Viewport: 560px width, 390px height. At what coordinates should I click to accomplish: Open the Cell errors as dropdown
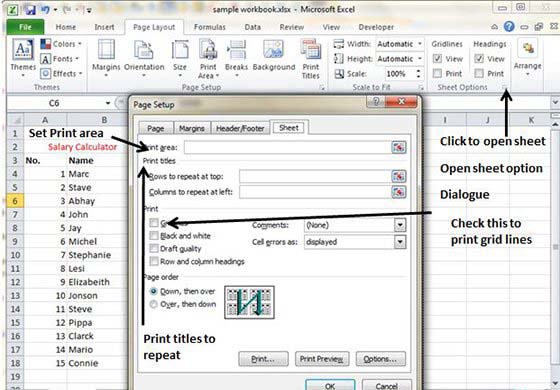[400, 242]
